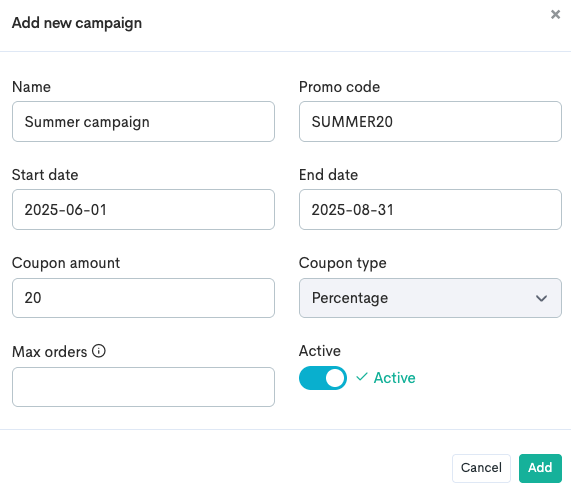Click the green Active status text
This screenshot has width=571, height=491.
click(x=394, y=378)
